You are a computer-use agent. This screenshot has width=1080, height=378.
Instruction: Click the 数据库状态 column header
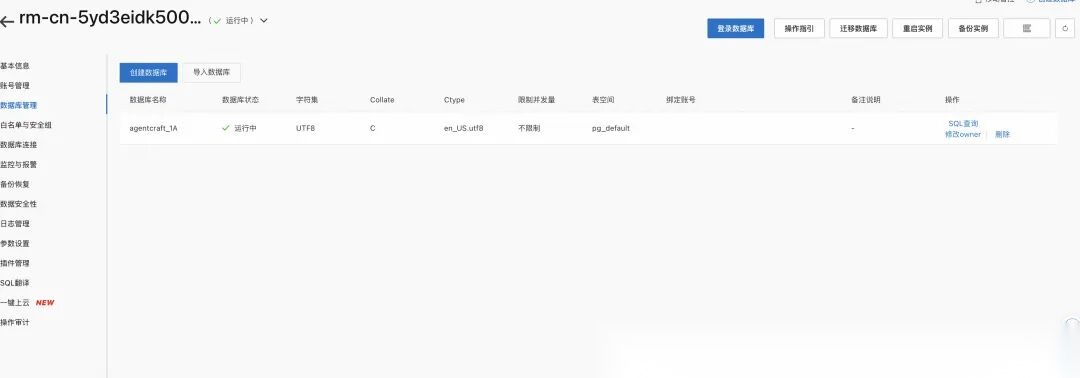tap(240, 100)
